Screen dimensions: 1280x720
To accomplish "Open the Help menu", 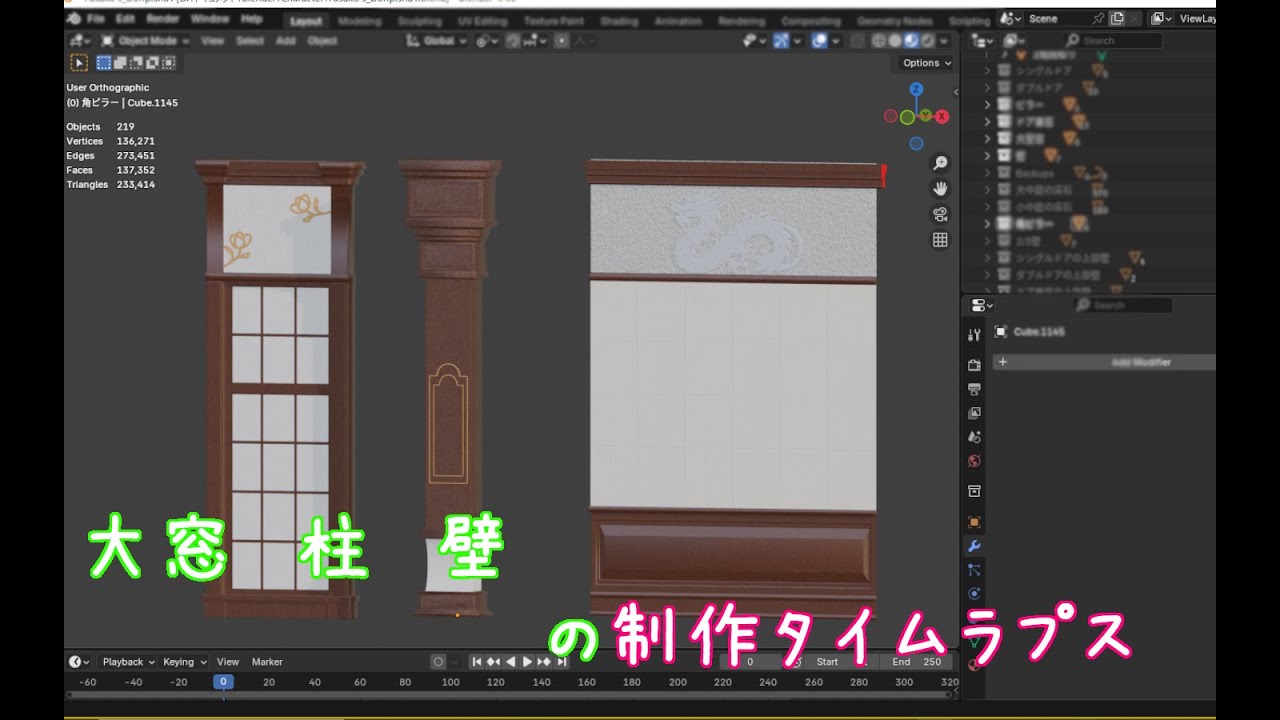I will [251, 19].
